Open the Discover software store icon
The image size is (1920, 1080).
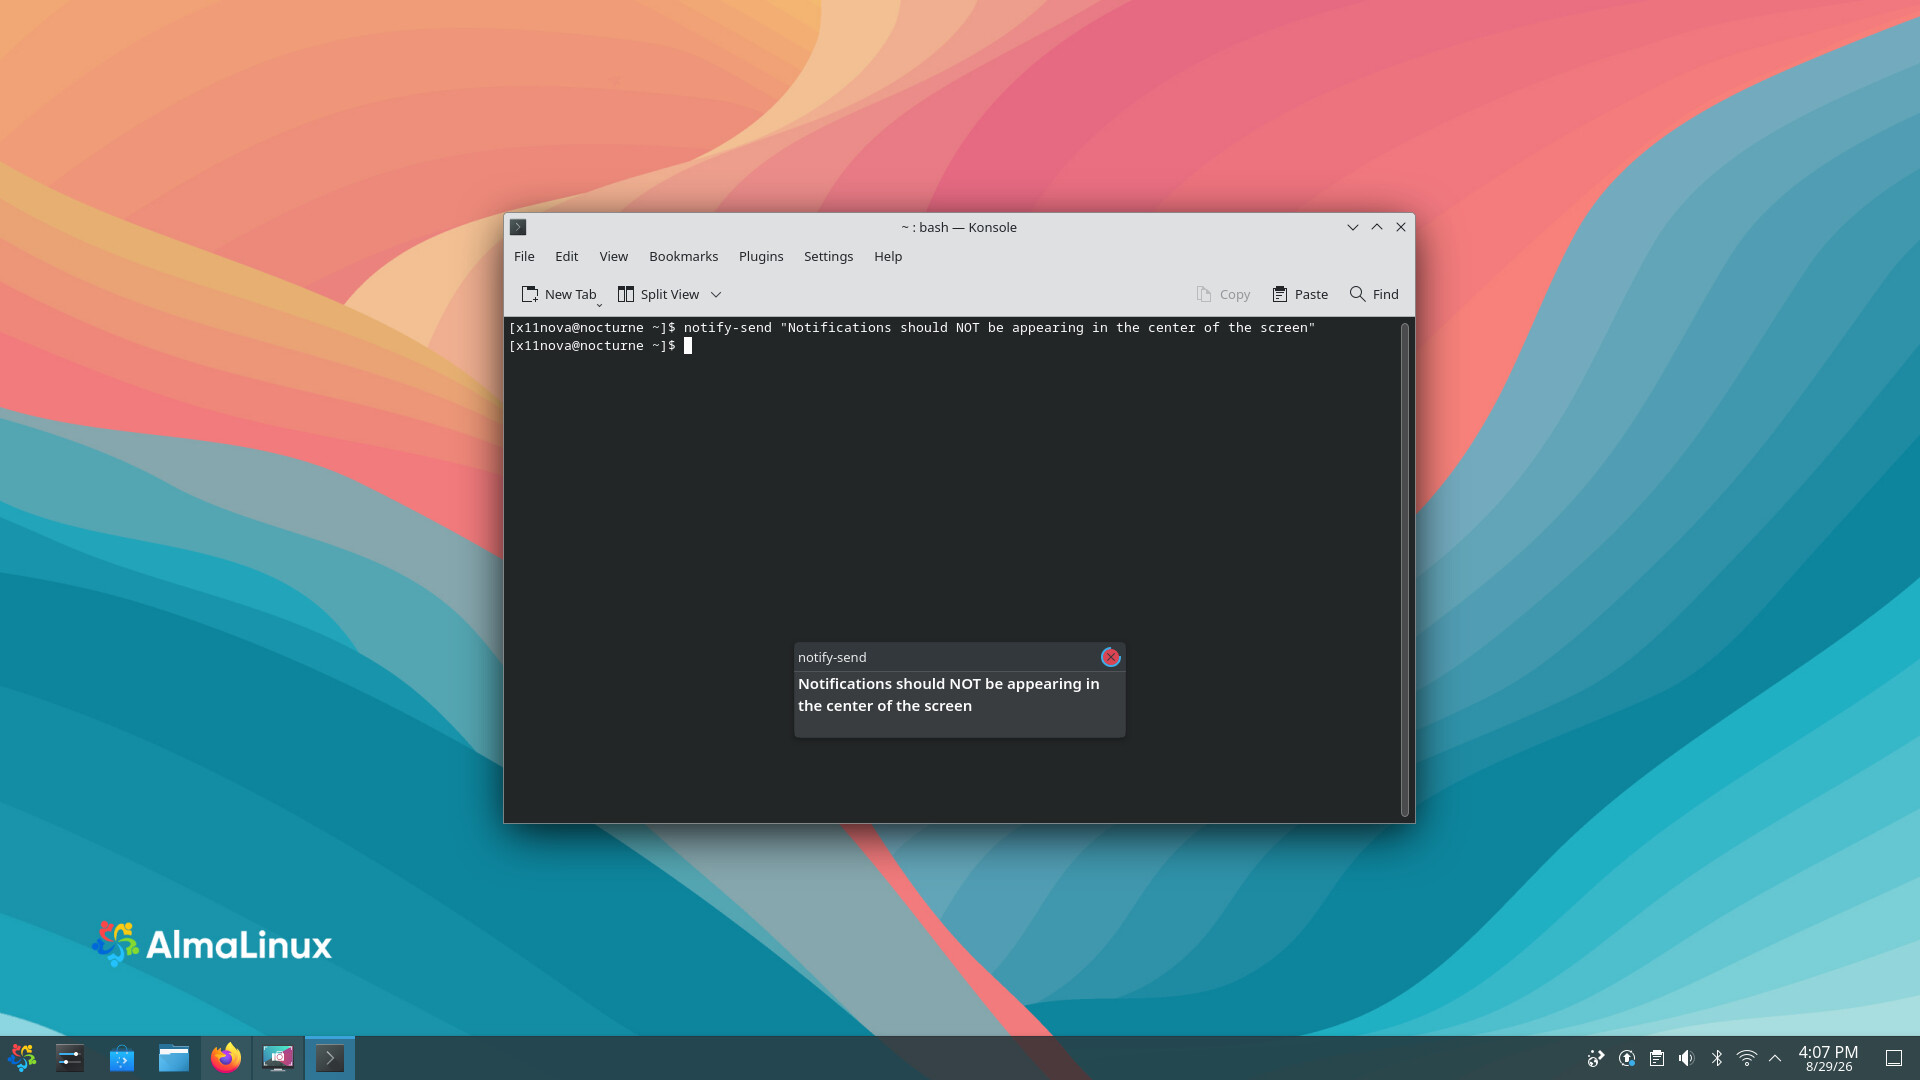pos(122,1057)
